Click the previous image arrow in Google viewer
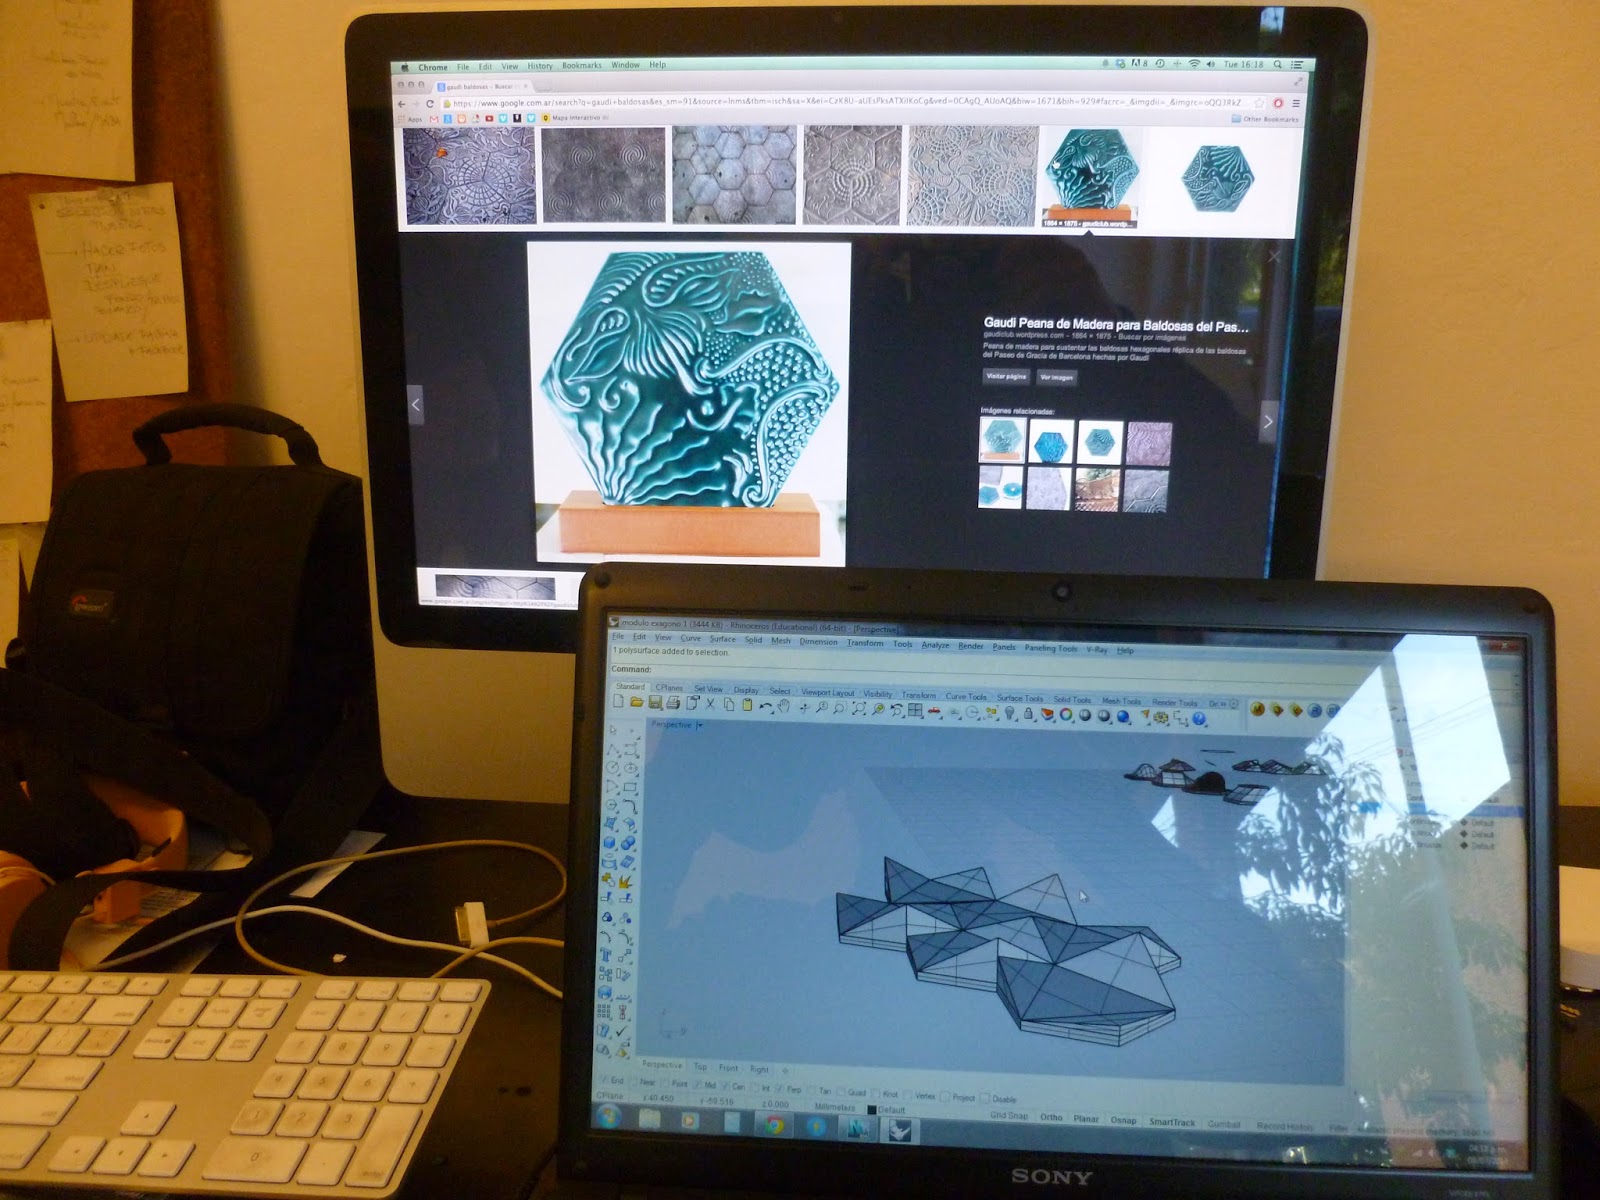 point(416,404)
